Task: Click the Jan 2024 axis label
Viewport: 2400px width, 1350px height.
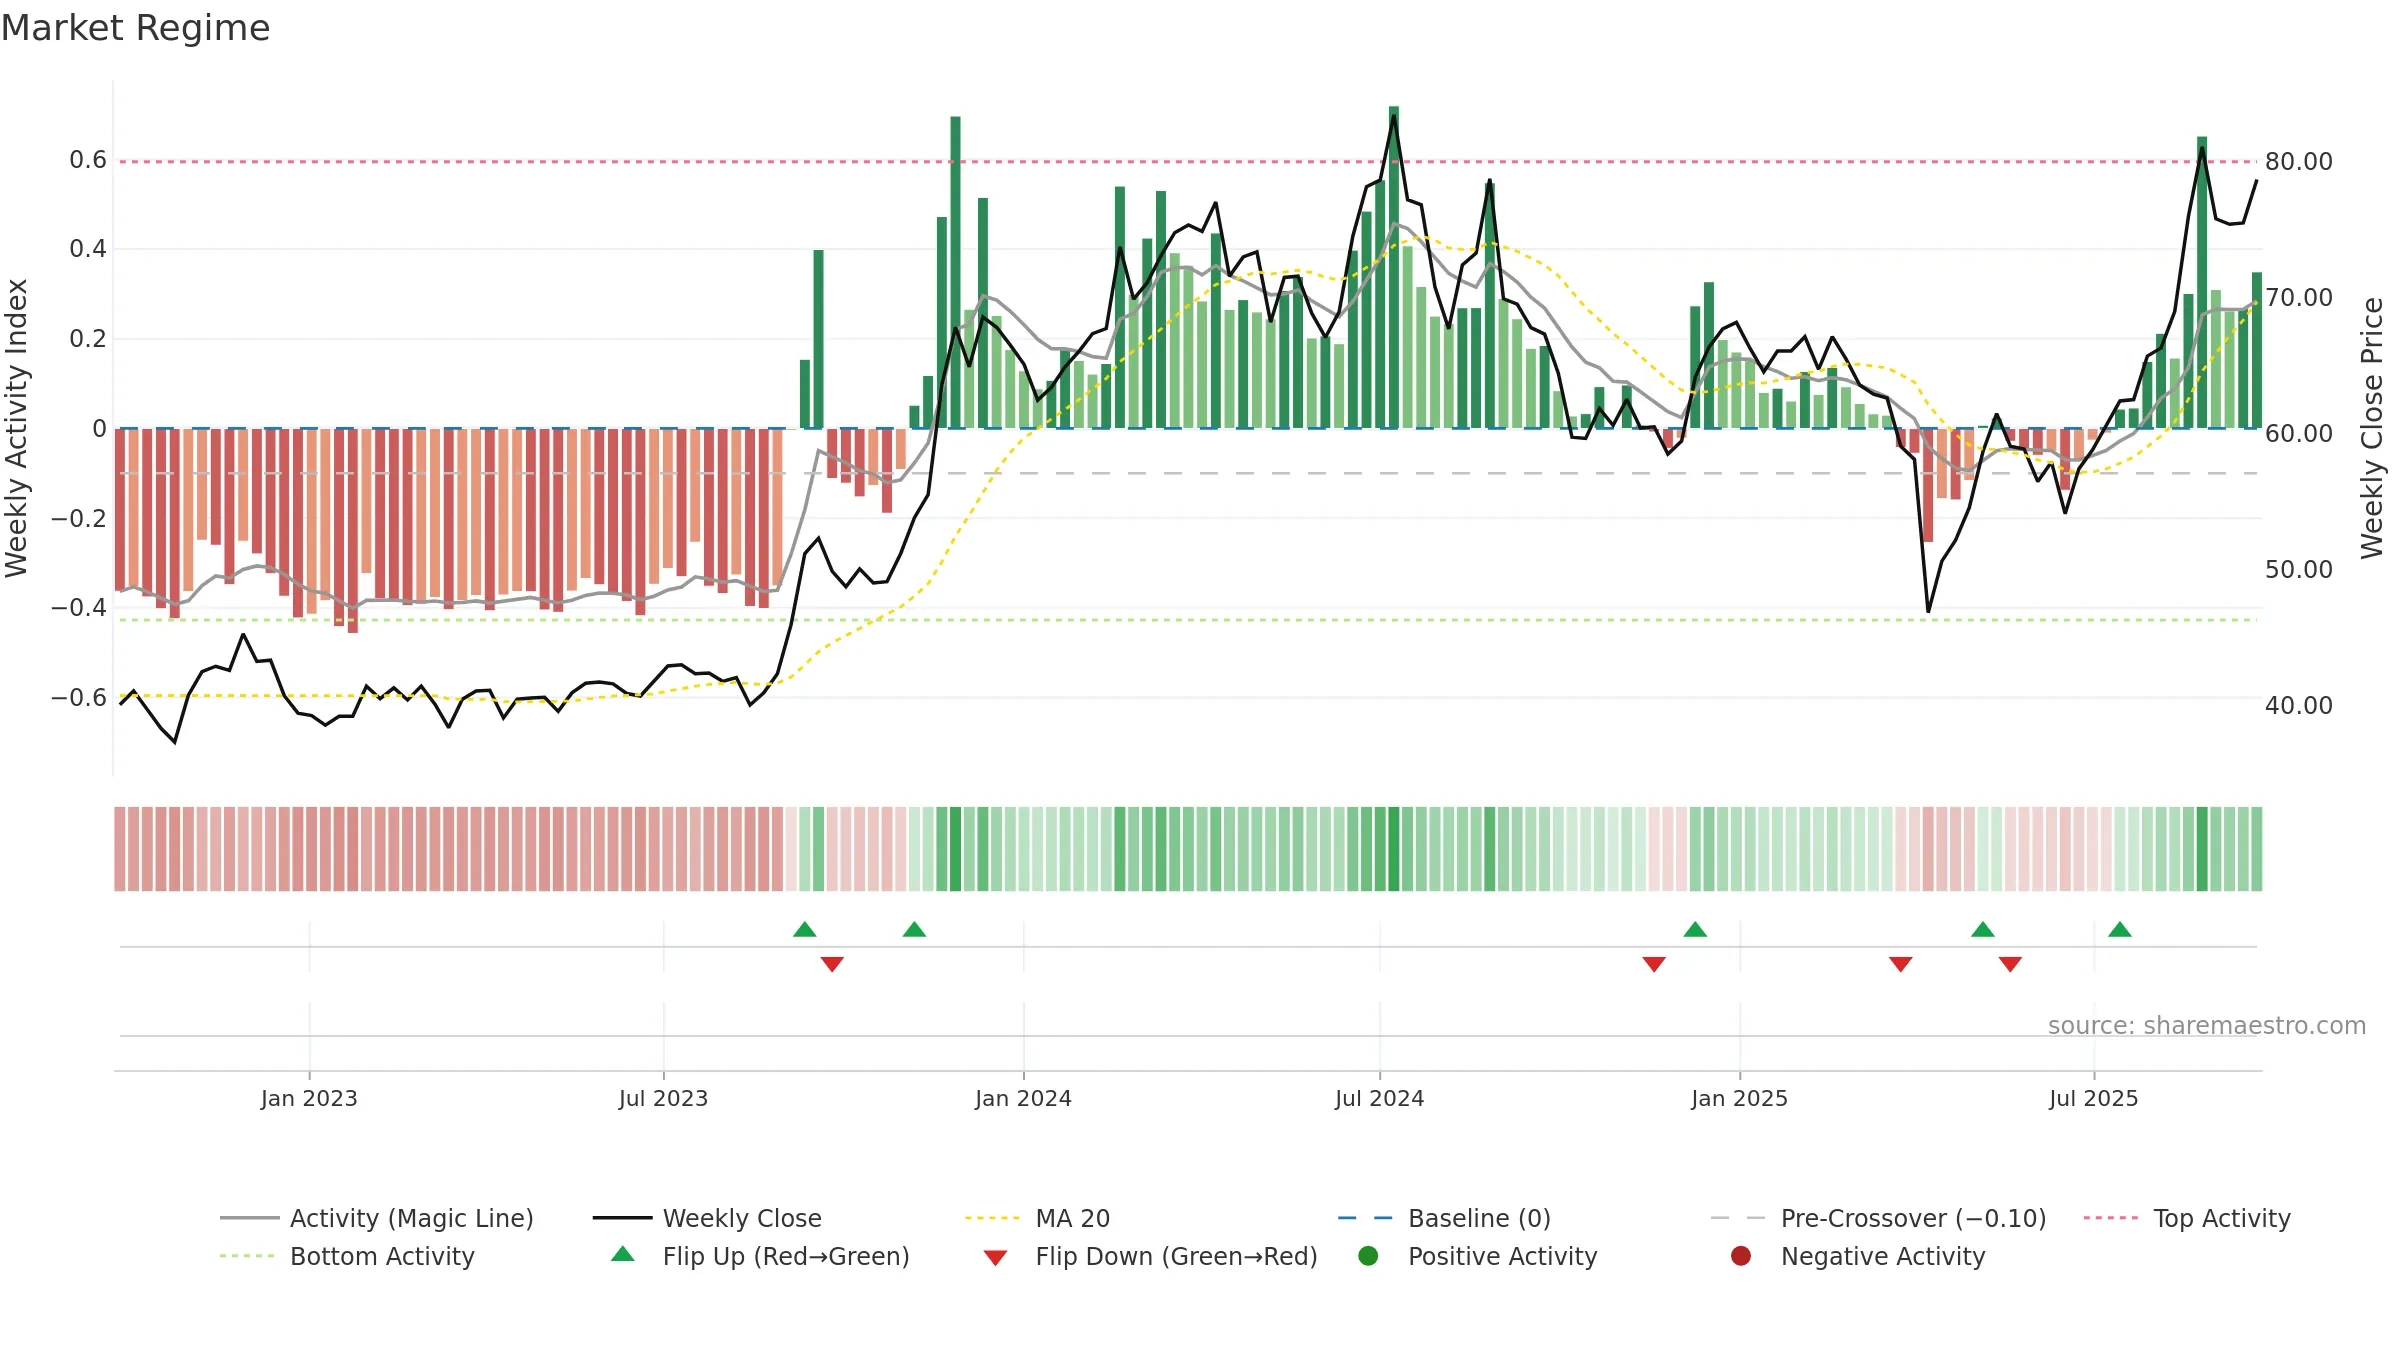Action: [x=1023, y=1098]
